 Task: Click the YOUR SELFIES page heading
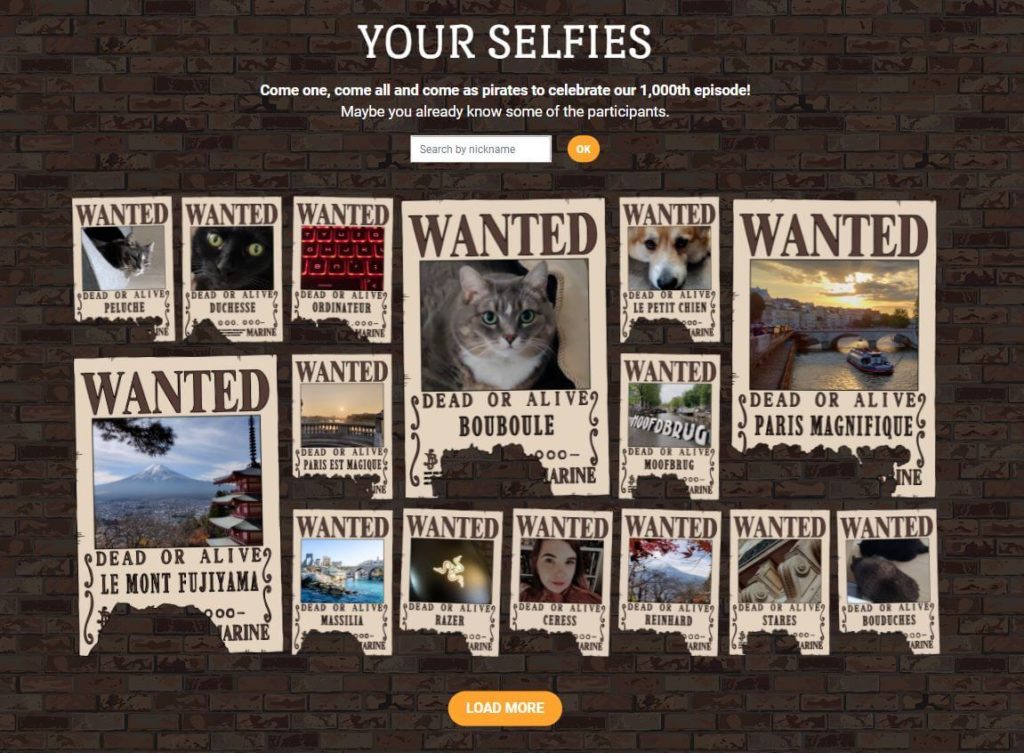[505, 42]
